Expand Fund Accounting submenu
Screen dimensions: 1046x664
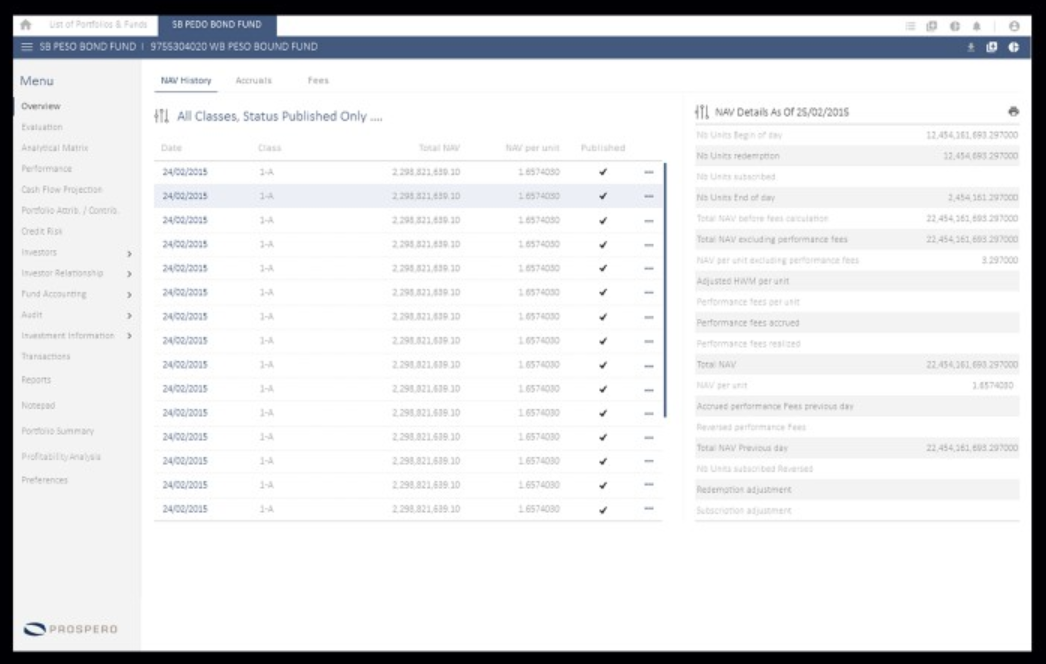pos(76,294)
